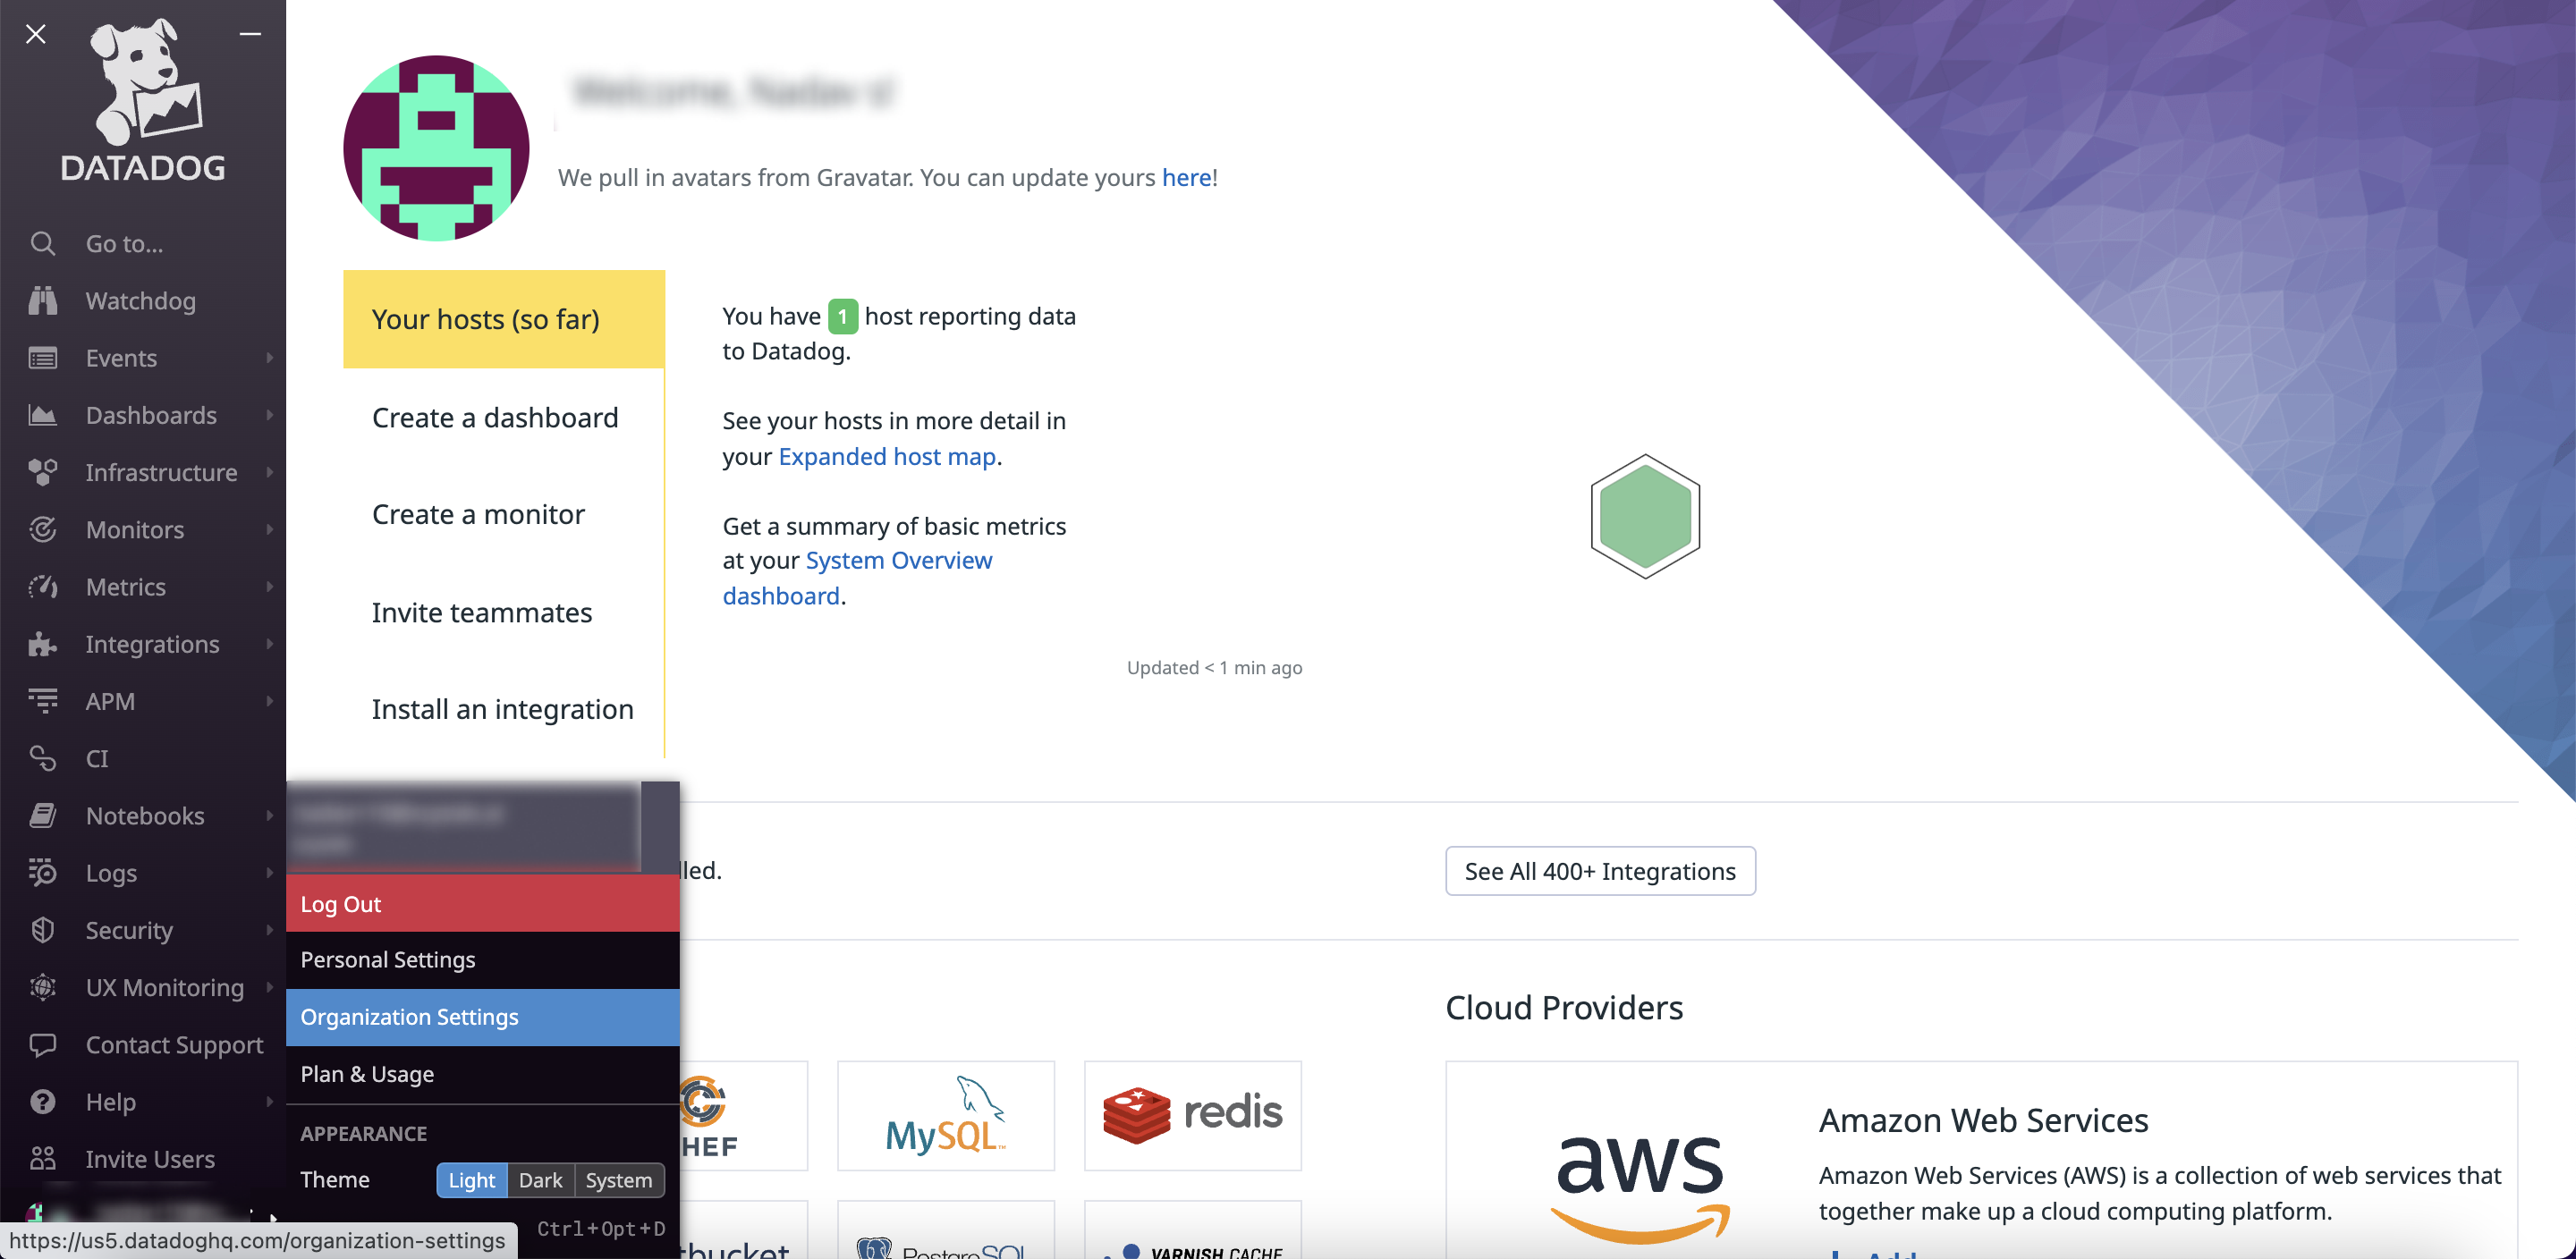Viewport: 2576px width, 1259px height.
Task: Click the Updated < 1 min ago text
Action: coord(1214,667)
